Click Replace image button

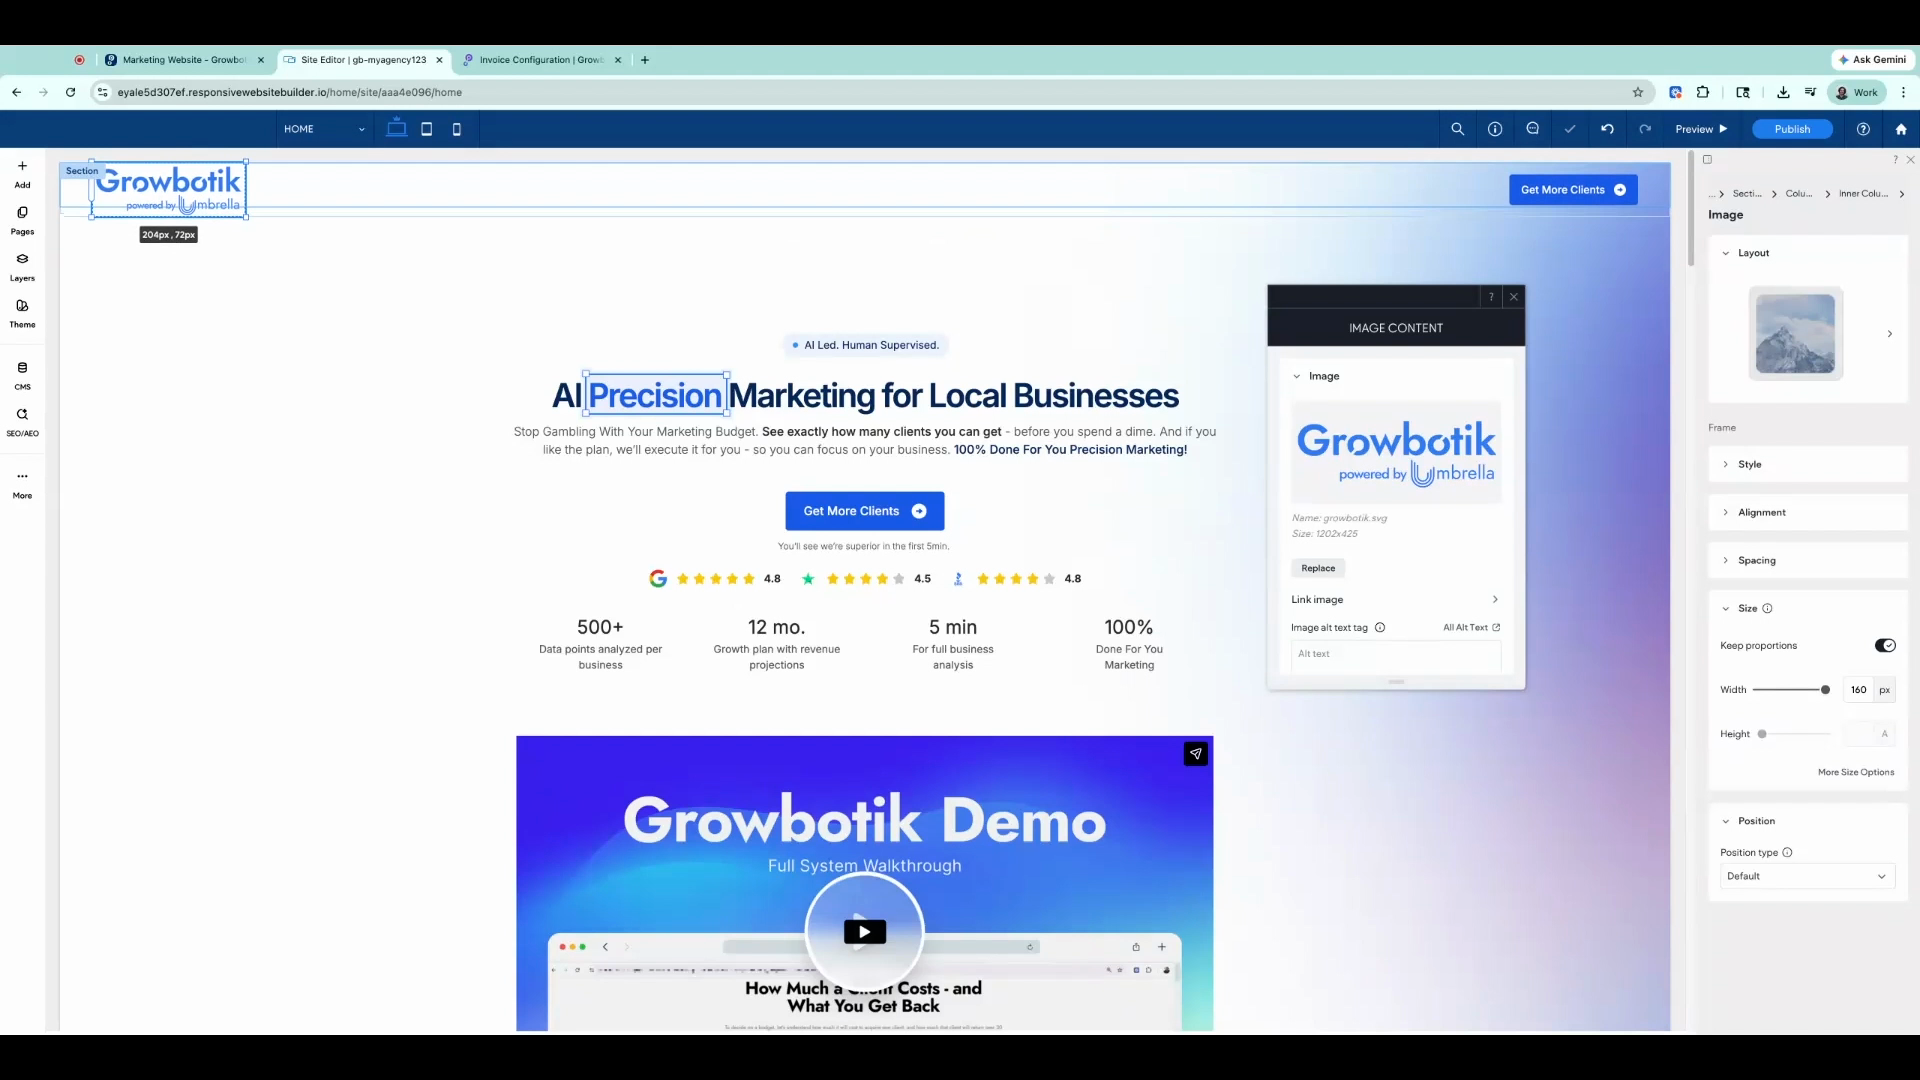coord(1318,568)
